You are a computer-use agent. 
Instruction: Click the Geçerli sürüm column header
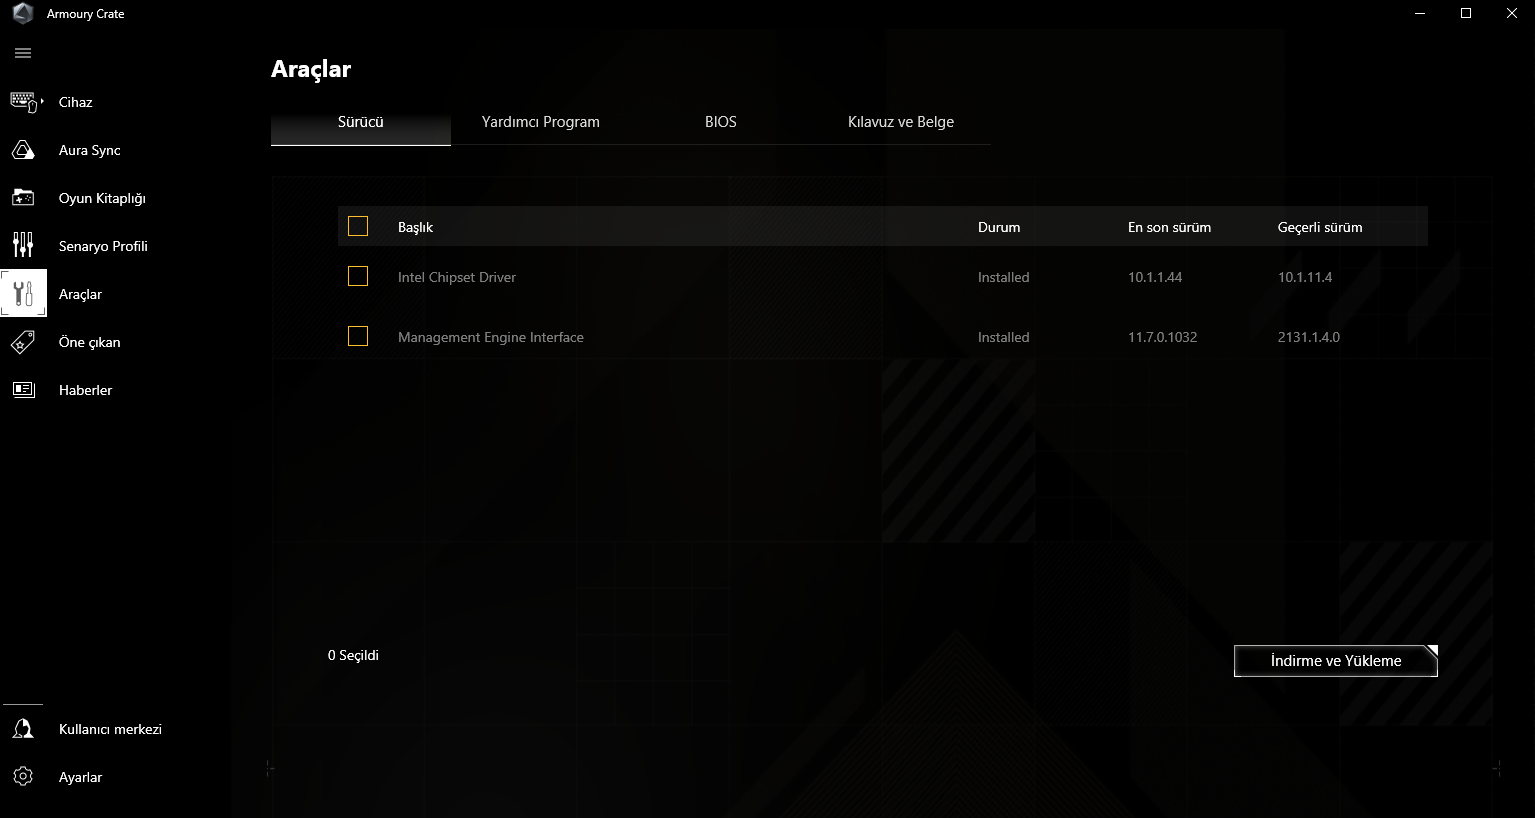pyautogui.click(x=1320, y=227)
